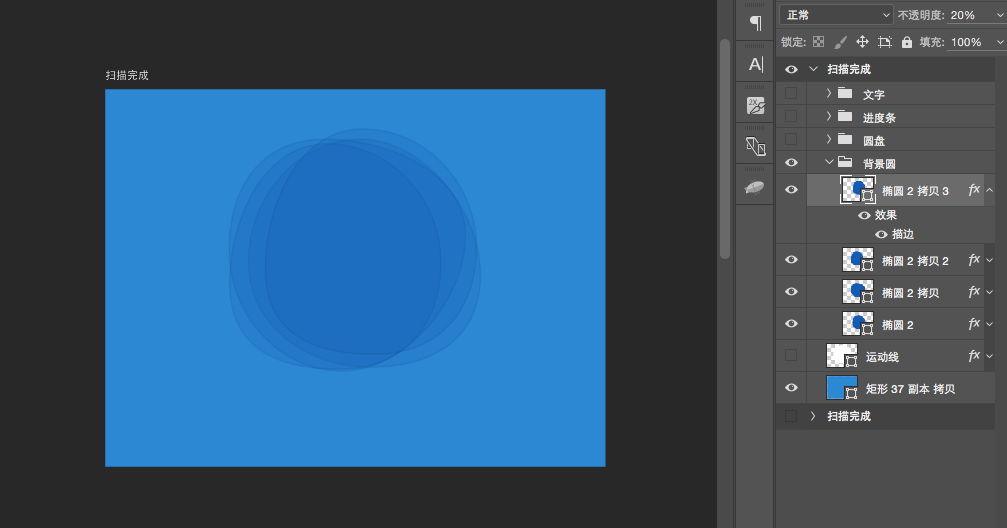The height and width of the screenshot is (528, 1007).
Task: Select thumbnail of 椭圆 2 拷贝
Action: [858, 292]
